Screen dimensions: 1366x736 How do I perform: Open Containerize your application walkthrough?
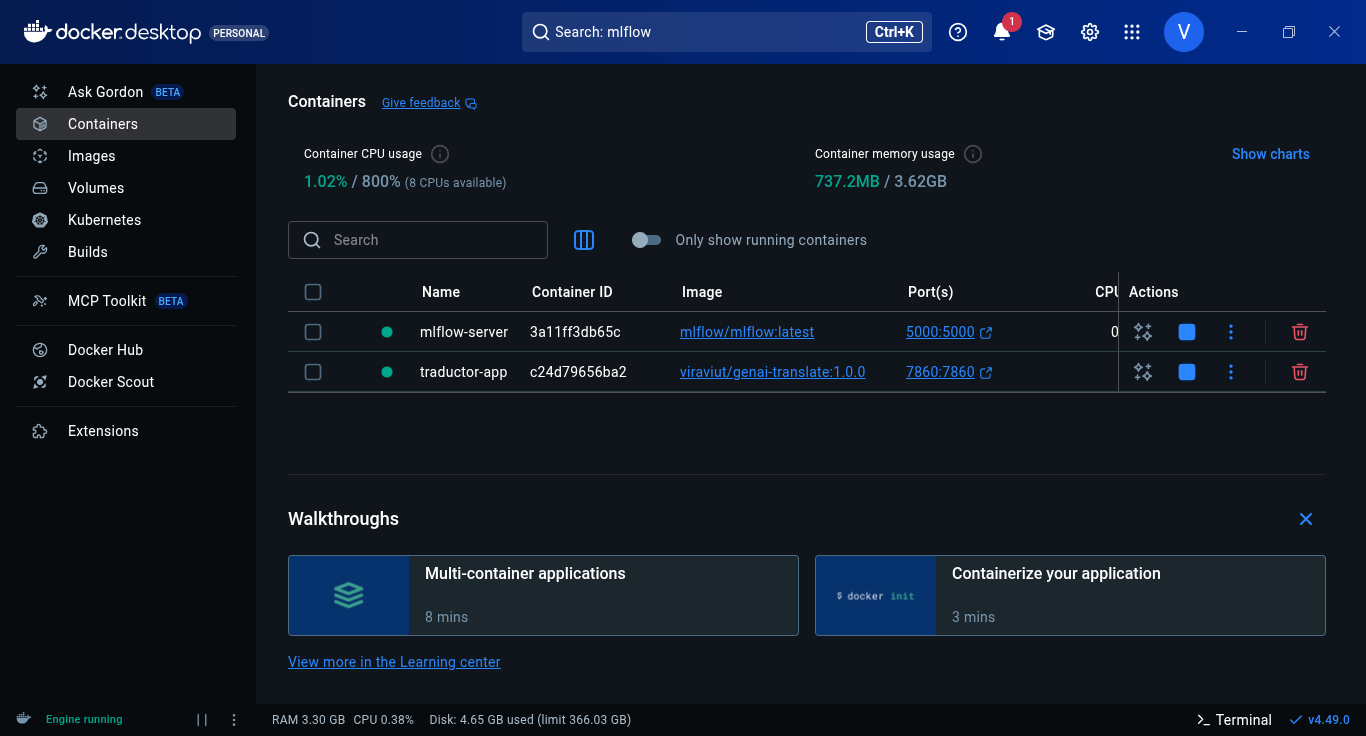(x=1070, y=595)
